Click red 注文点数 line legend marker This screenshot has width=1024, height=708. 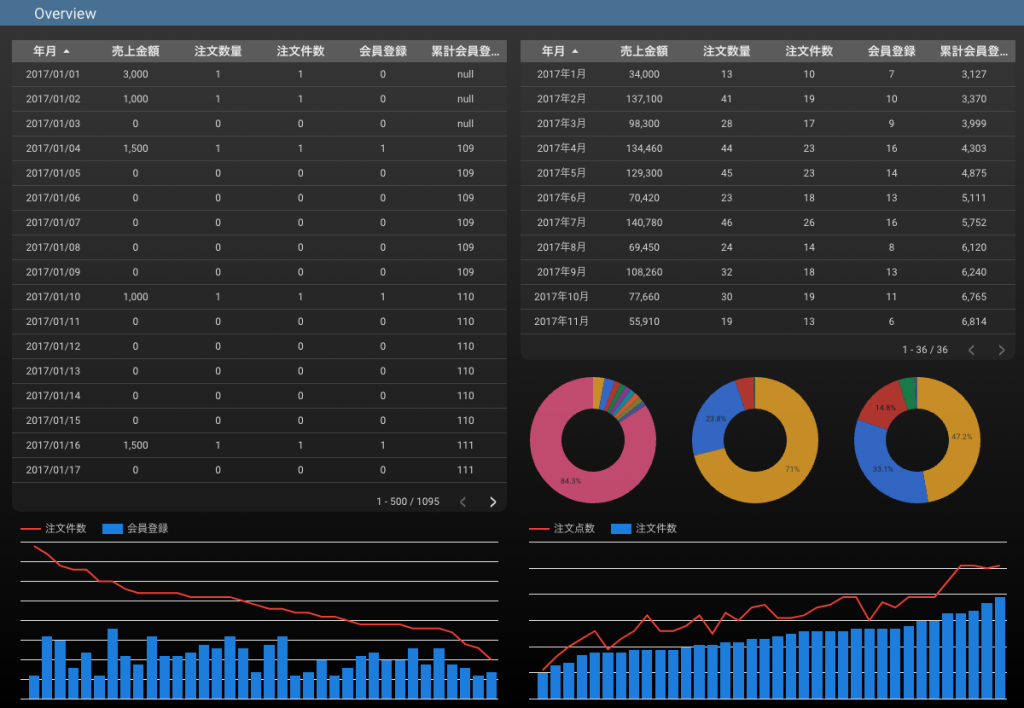(539, 528)
